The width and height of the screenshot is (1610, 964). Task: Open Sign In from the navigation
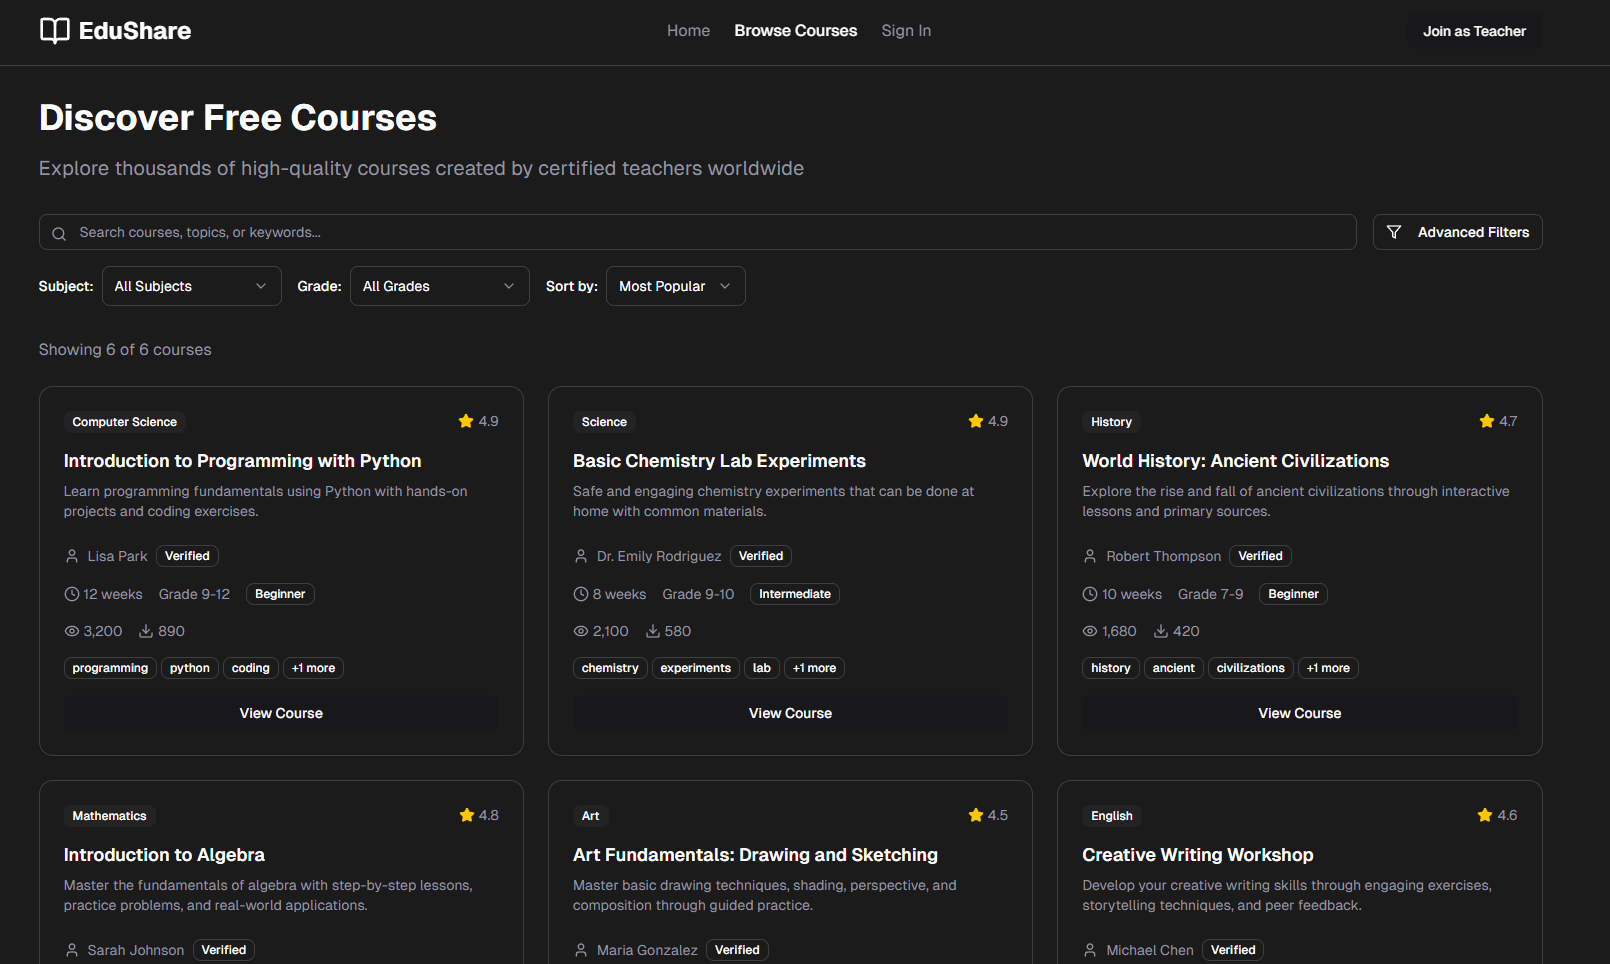pyautogui.click(x=906, y=31)
